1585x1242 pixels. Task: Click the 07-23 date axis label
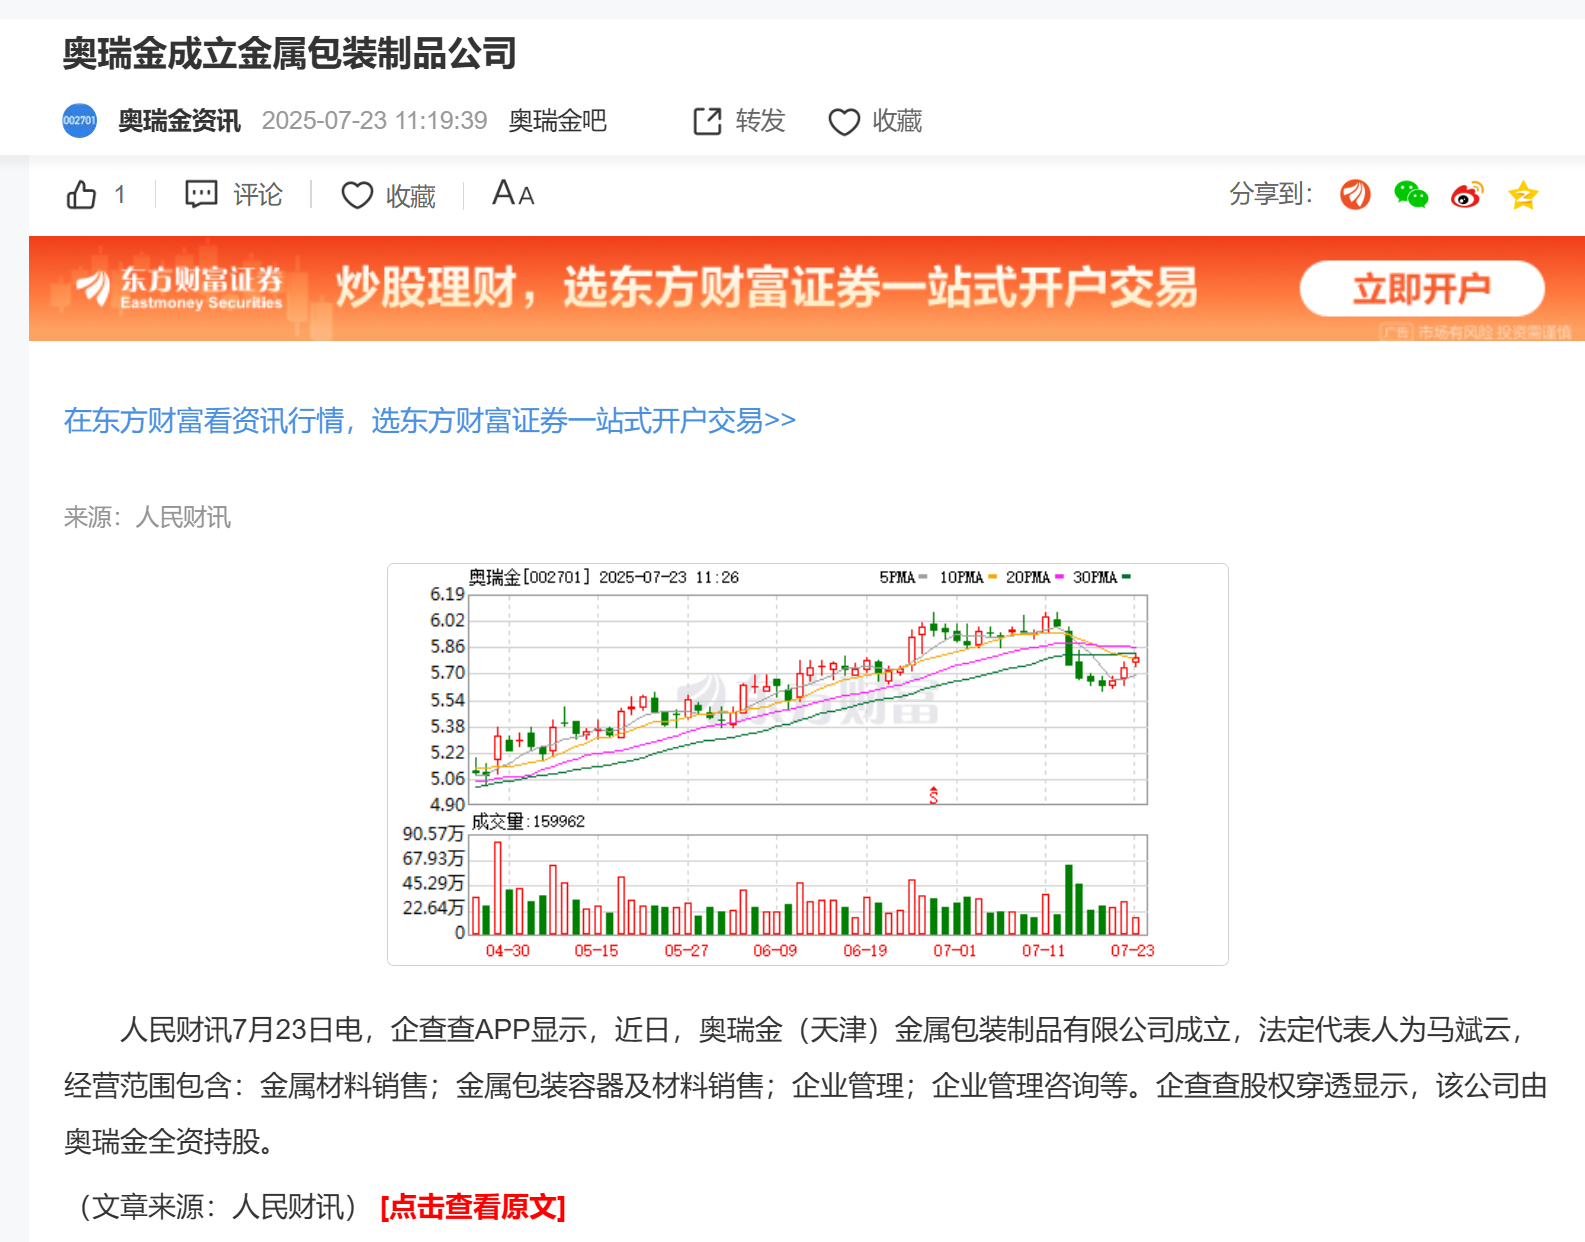click(x=1132, y=950)
